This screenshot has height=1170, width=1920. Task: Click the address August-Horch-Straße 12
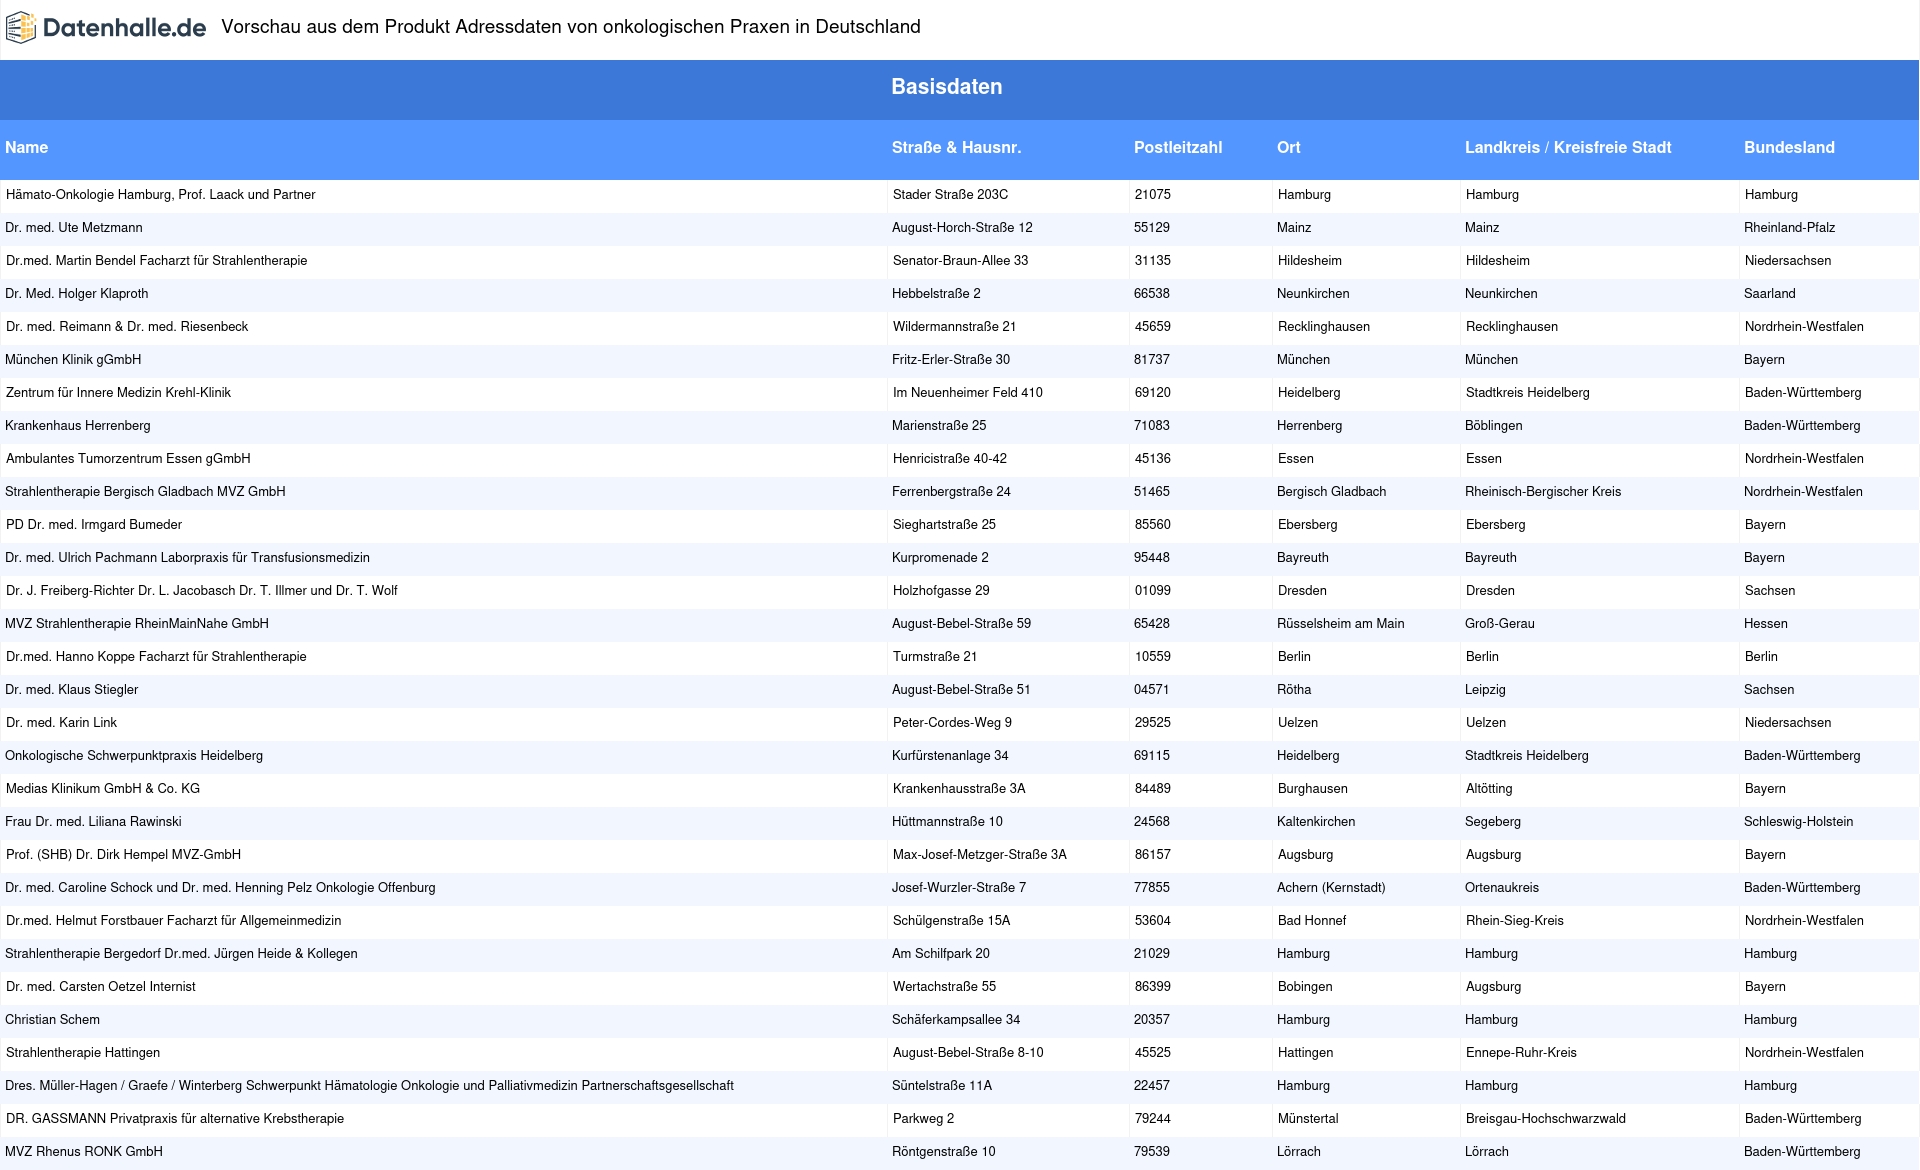tap(962, 228)
